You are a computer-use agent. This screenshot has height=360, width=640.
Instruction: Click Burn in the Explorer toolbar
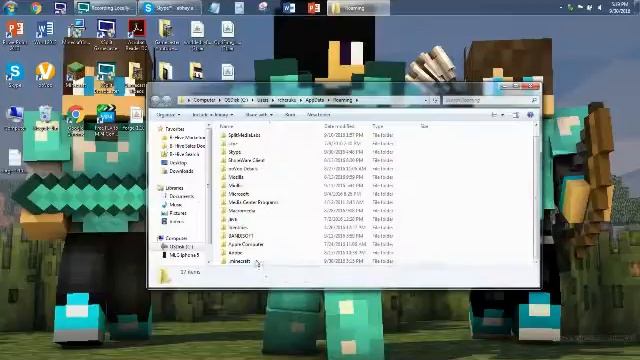tap(290, 115)
